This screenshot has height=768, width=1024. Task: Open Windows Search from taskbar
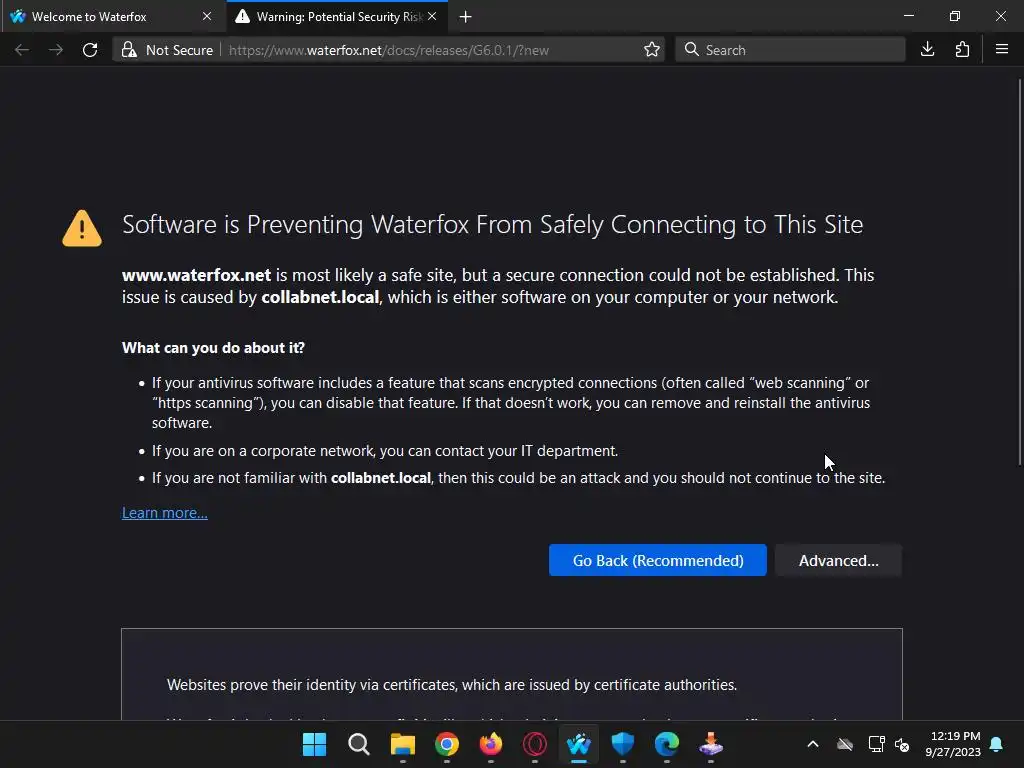coord(359,744)
